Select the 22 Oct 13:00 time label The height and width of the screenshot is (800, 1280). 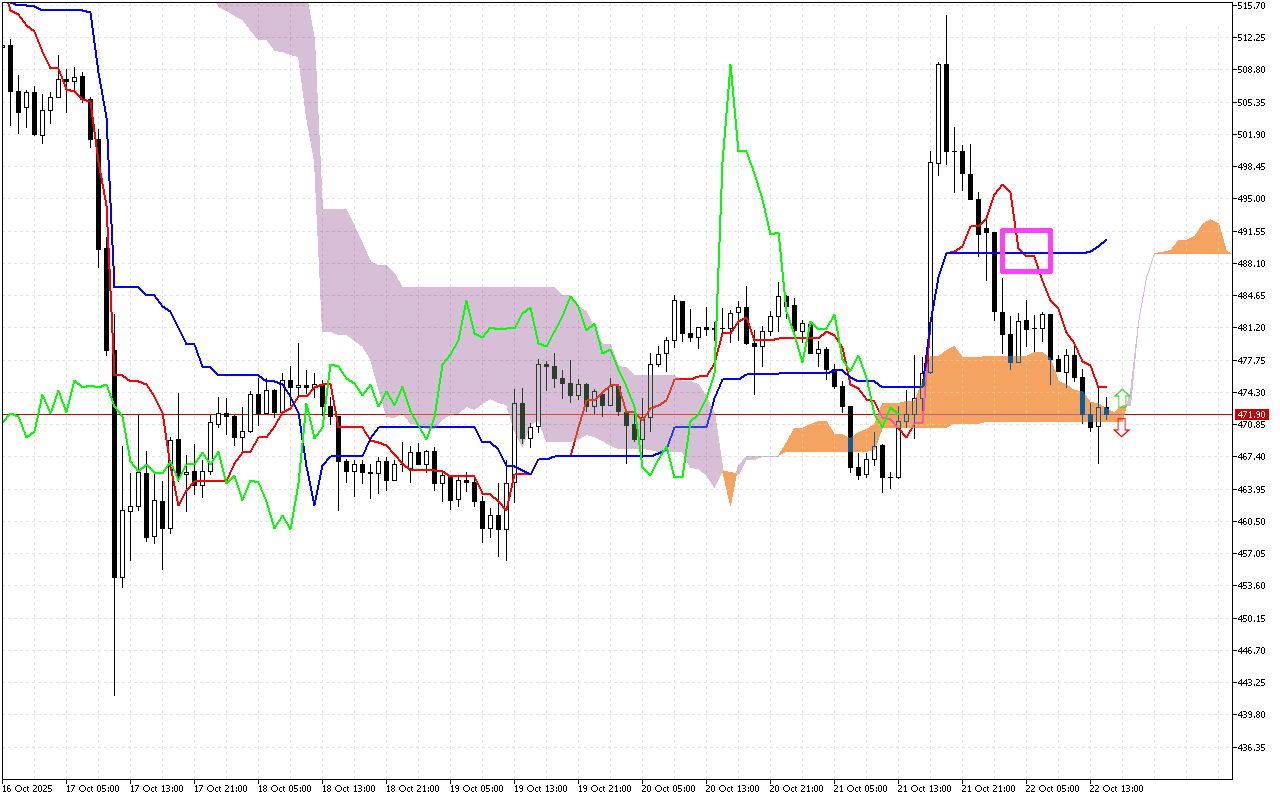click(1116, 788)
